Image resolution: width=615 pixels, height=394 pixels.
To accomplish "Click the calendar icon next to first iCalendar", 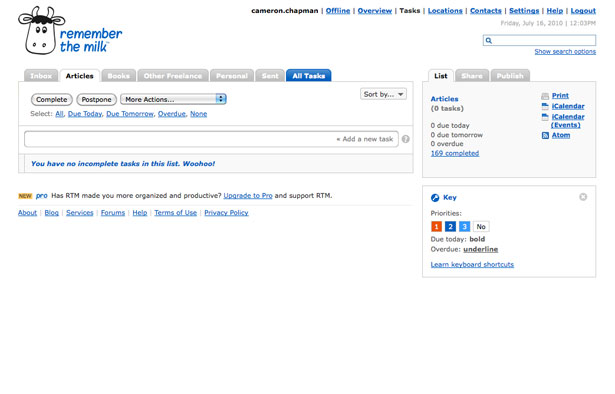I will [545, 106].
